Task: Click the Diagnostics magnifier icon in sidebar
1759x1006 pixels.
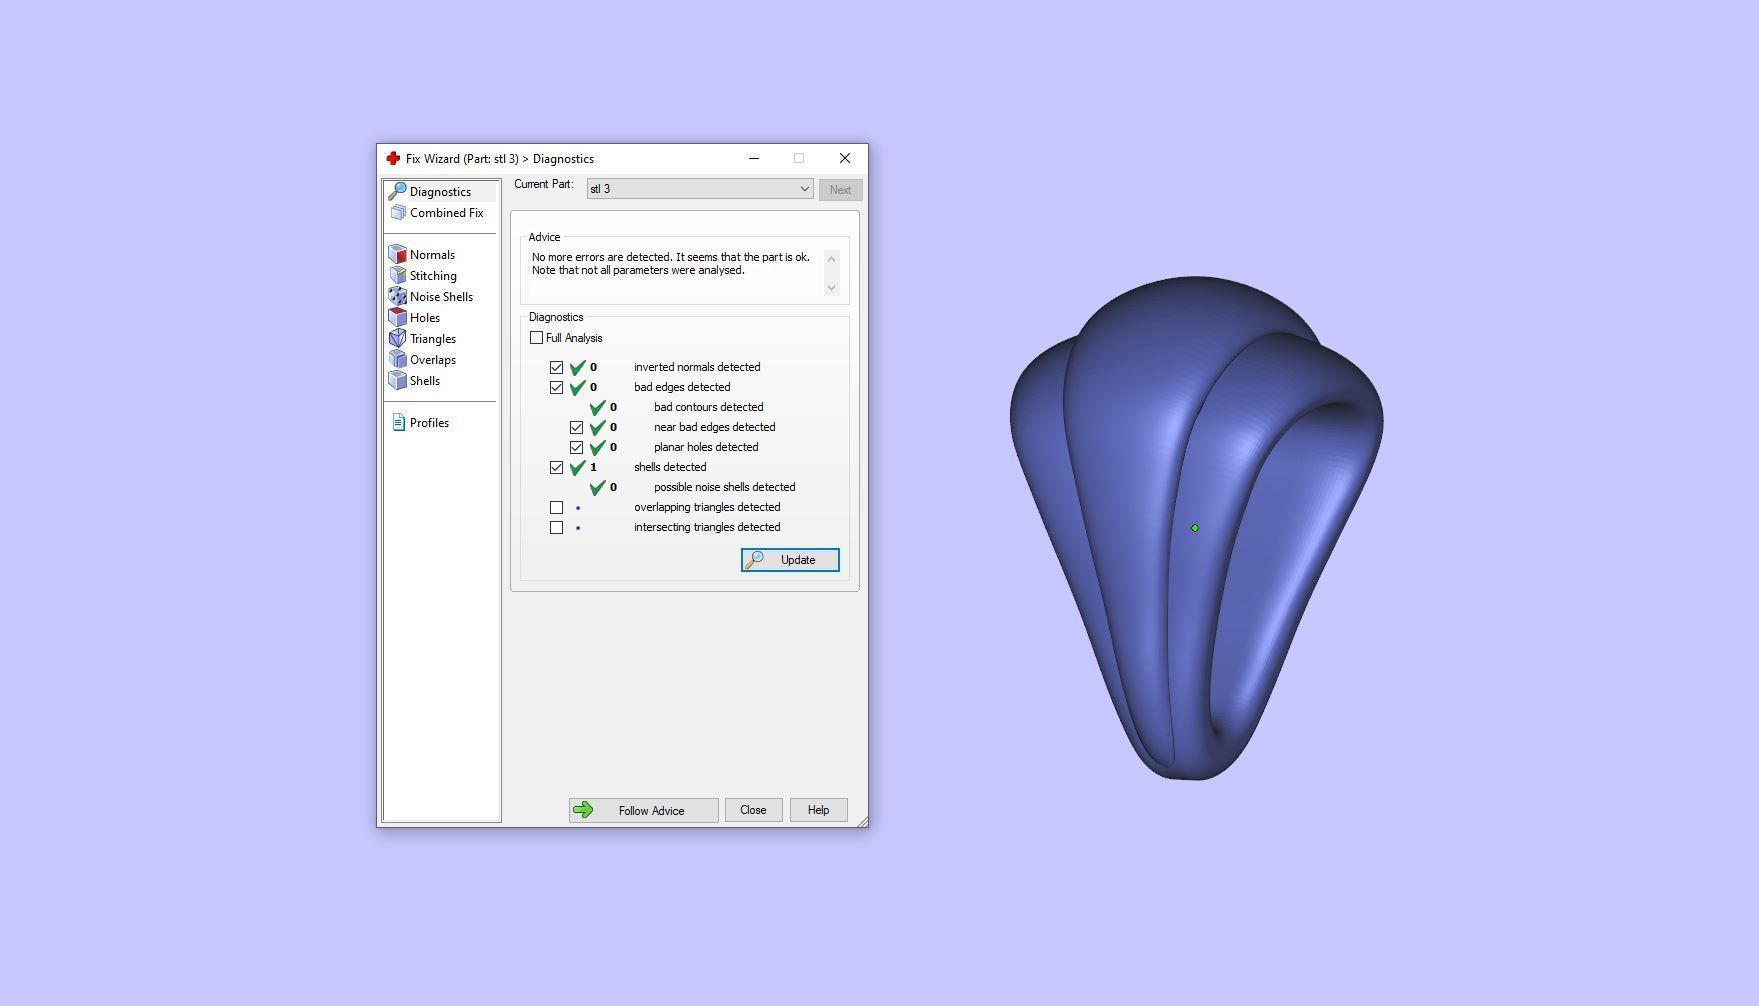Action: 397,191
